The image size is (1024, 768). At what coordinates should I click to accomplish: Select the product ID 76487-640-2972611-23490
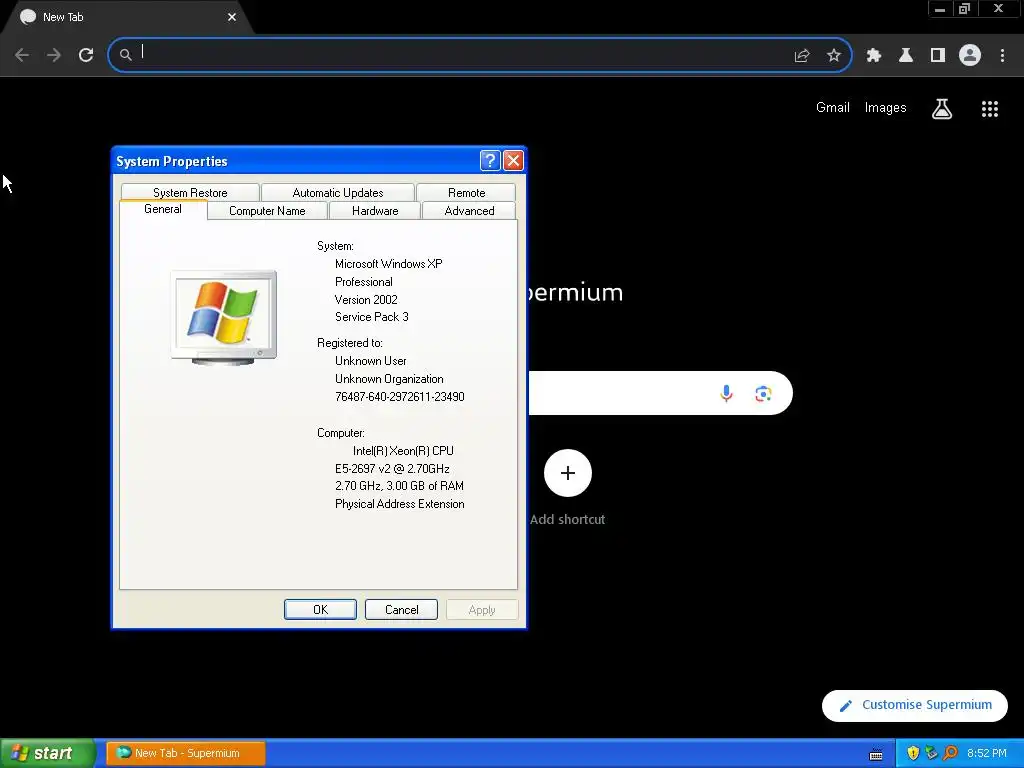pos(400,396)
